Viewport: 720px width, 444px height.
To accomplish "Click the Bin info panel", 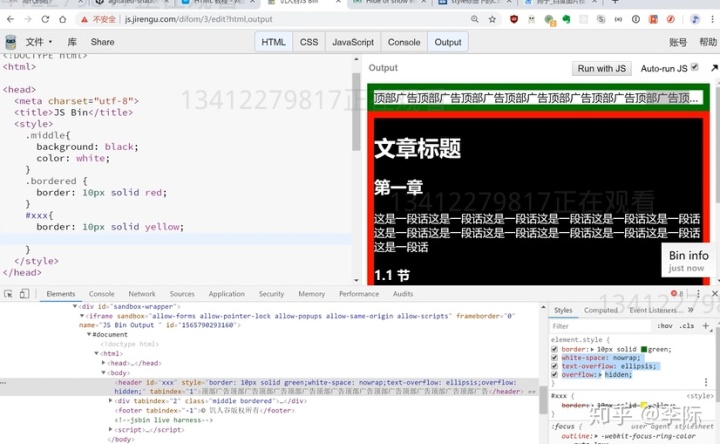I will point(688,260).
